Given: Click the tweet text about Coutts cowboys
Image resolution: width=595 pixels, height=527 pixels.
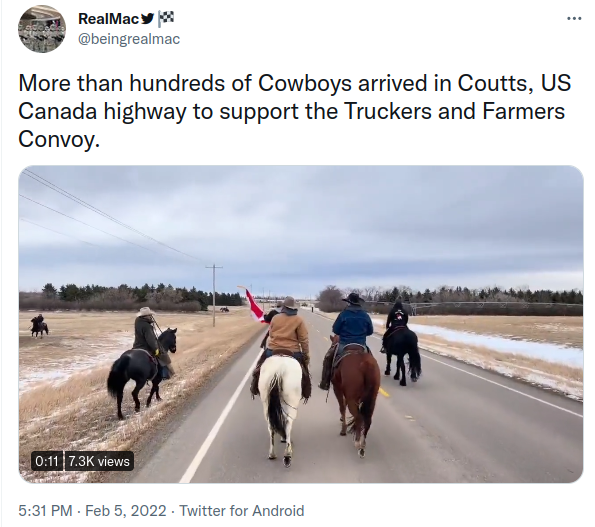Looking at the screenshot, I should (x=294, y=111).
